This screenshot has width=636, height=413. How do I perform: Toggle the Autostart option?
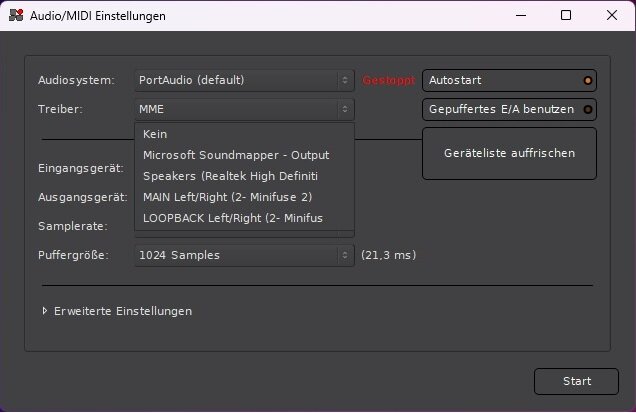(x=509, y=80)
